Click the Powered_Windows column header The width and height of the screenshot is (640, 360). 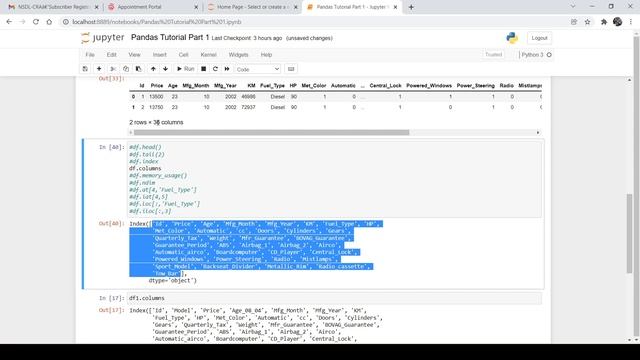click(x=429, y=86)
